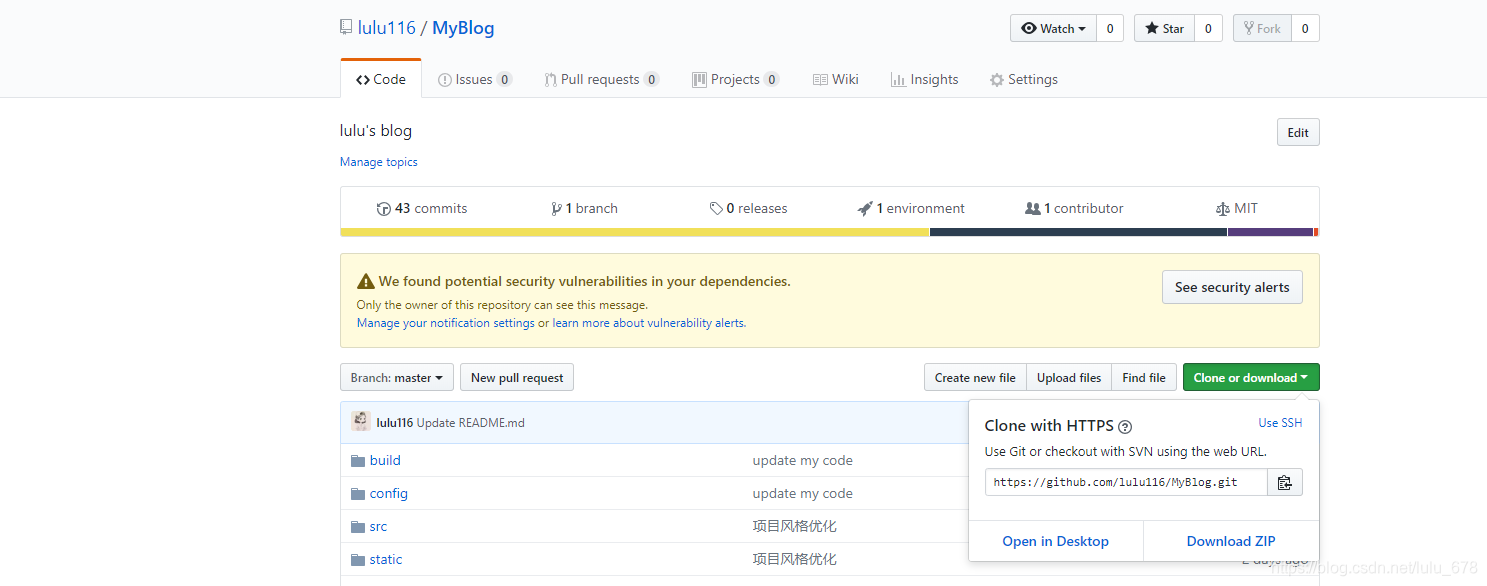Image resolution: width=1487 pixels, height=586 pixels.
Task: Switch to the Insights tab
Action: coord(924,79)
